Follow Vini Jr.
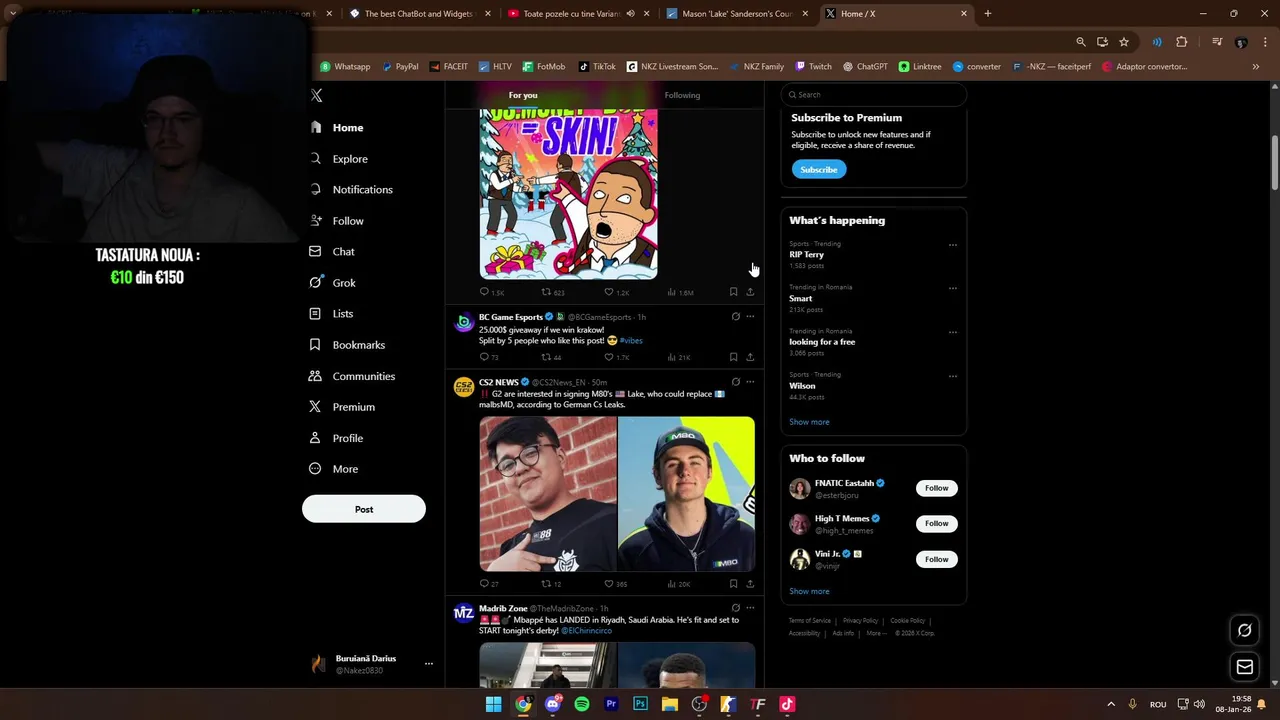Image resolution: width=1280 pixels, height=720 pixels. point(937,559)
